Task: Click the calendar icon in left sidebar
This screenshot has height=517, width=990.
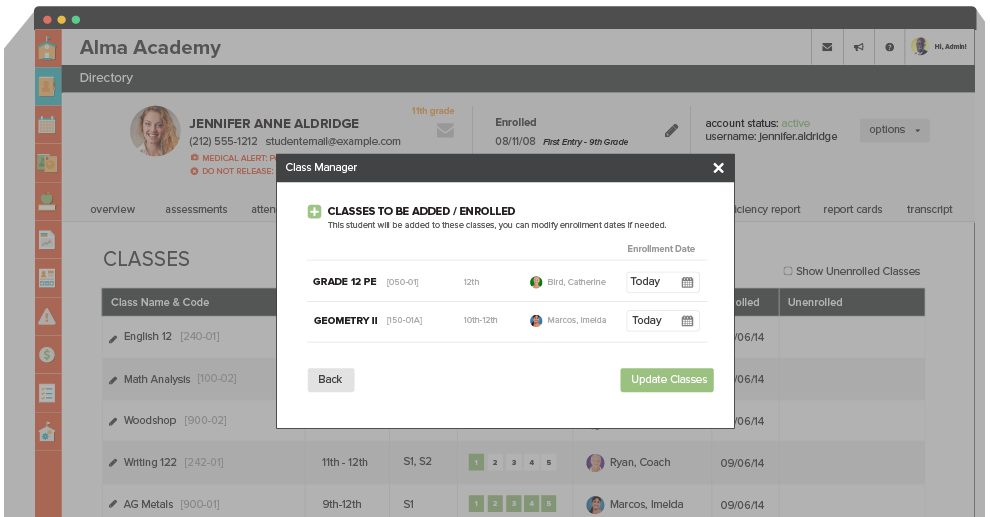Action: 47,125
